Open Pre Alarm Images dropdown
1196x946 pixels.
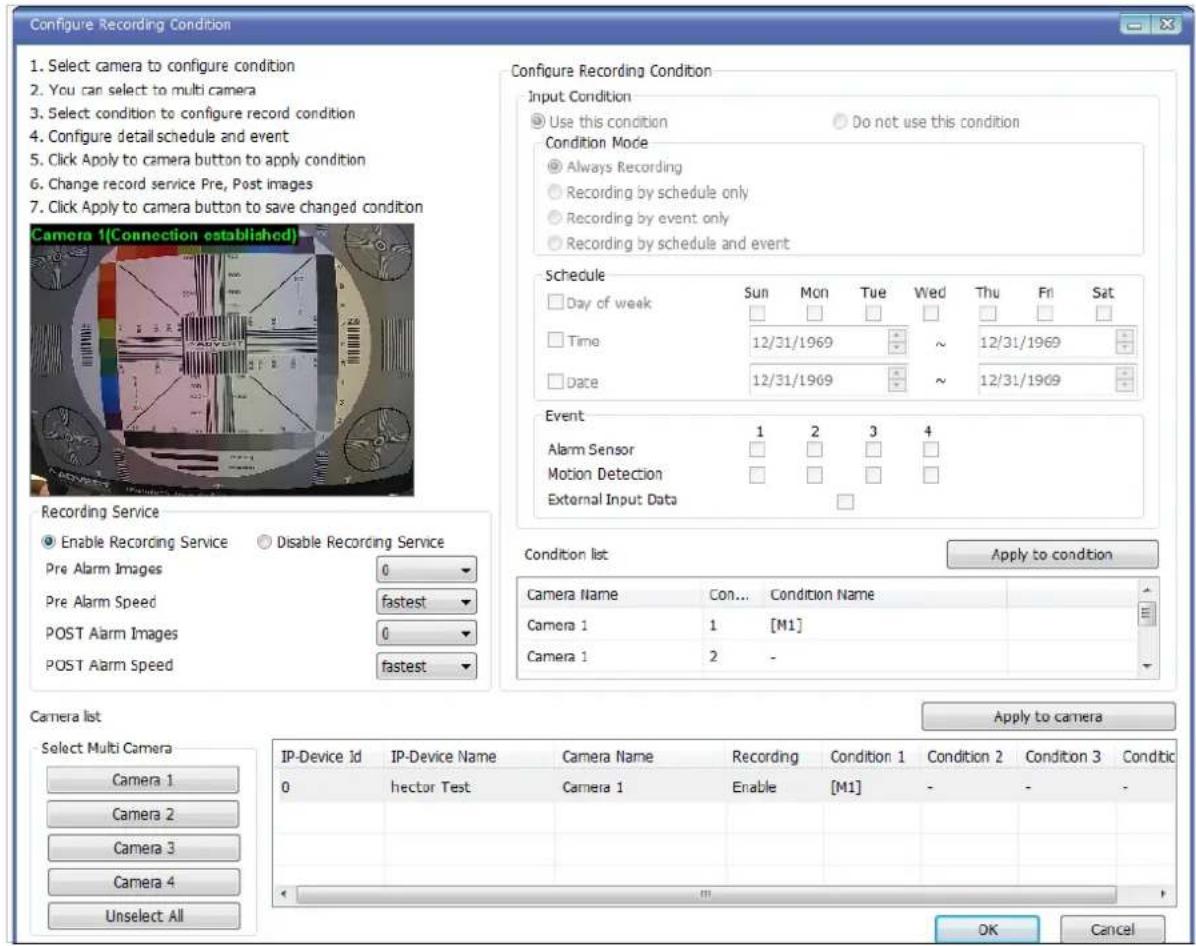[426, 570]
